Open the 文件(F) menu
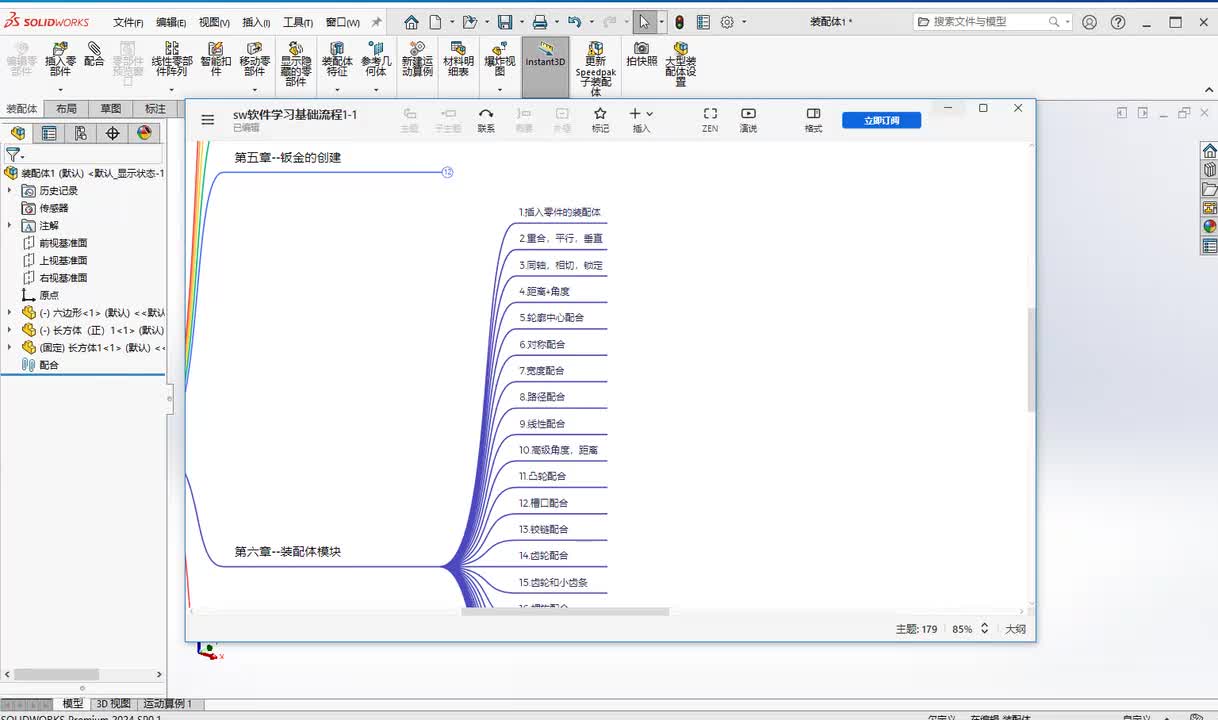This screenshot has height=720, width=1218. pos(128,22)
